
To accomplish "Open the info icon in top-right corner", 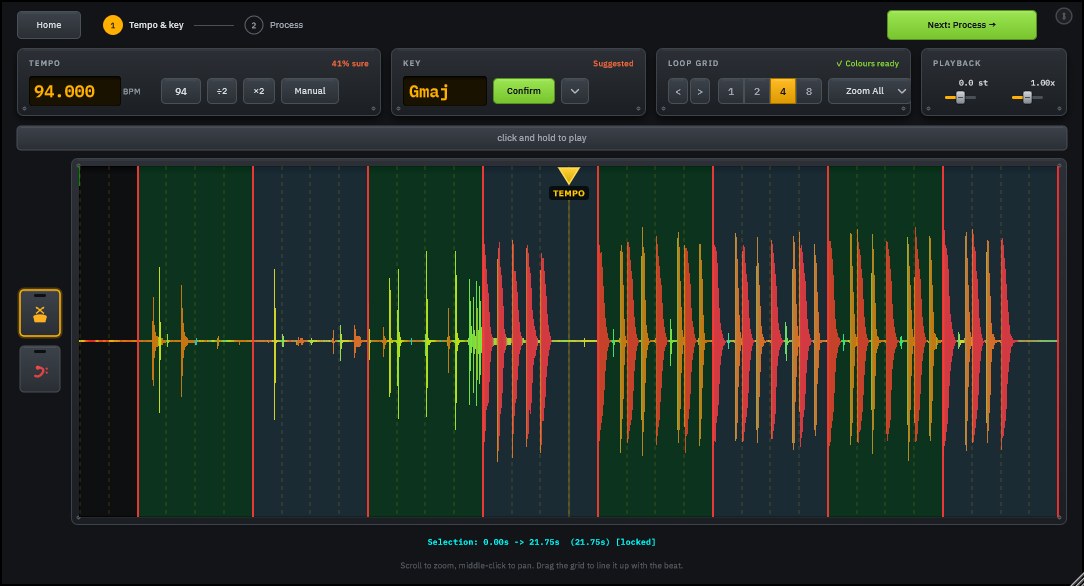I will (1063, 16).
